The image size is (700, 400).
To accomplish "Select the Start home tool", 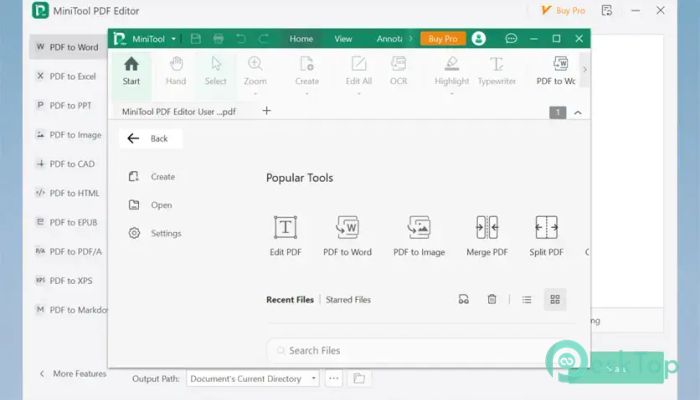I will (131, 71).
